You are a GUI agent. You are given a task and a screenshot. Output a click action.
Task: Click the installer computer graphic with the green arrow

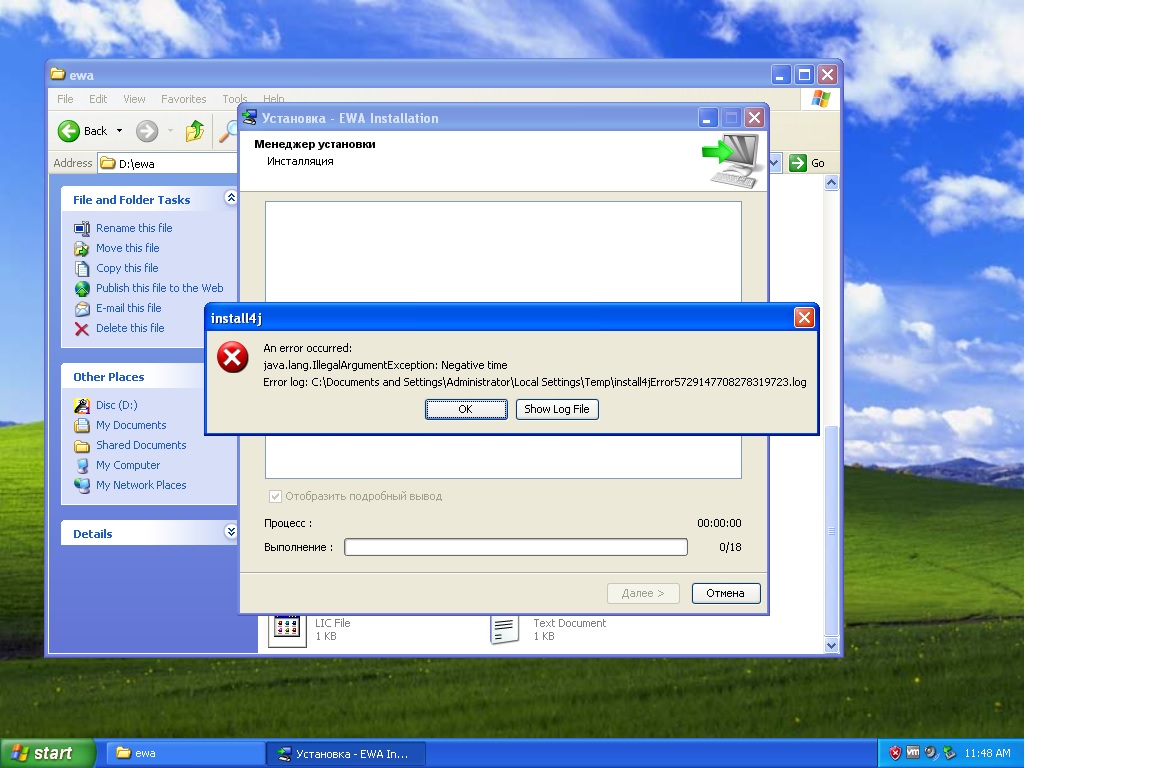click(731, 160)
